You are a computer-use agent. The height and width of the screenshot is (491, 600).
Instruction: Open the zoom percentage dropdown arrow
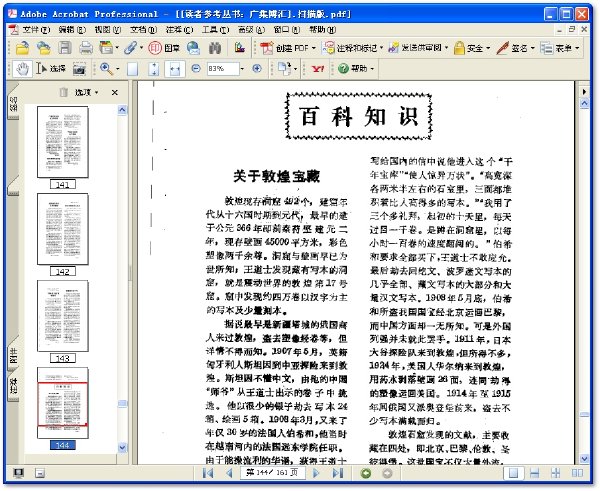coord(242,69)
